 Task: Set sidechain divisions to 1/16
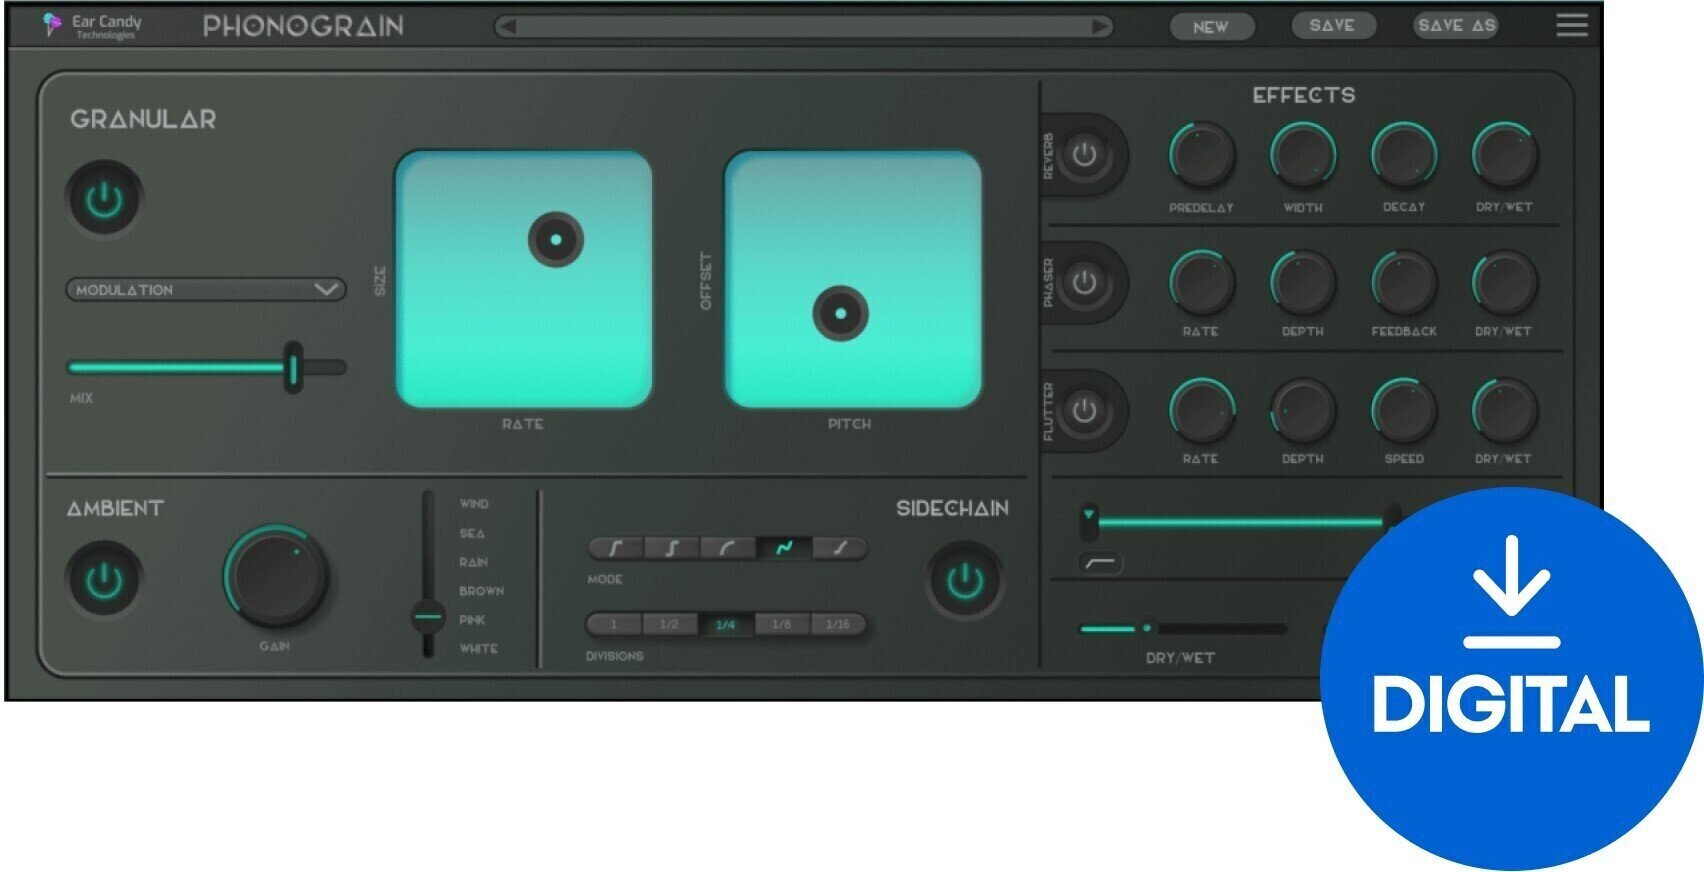(x=838, y=625)
